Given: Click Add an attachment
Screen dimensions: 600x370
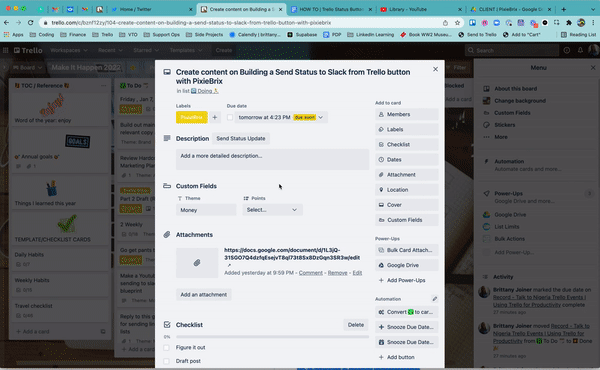Looking at the screenshot, I should pyautogui.click(x=204, y=295).
